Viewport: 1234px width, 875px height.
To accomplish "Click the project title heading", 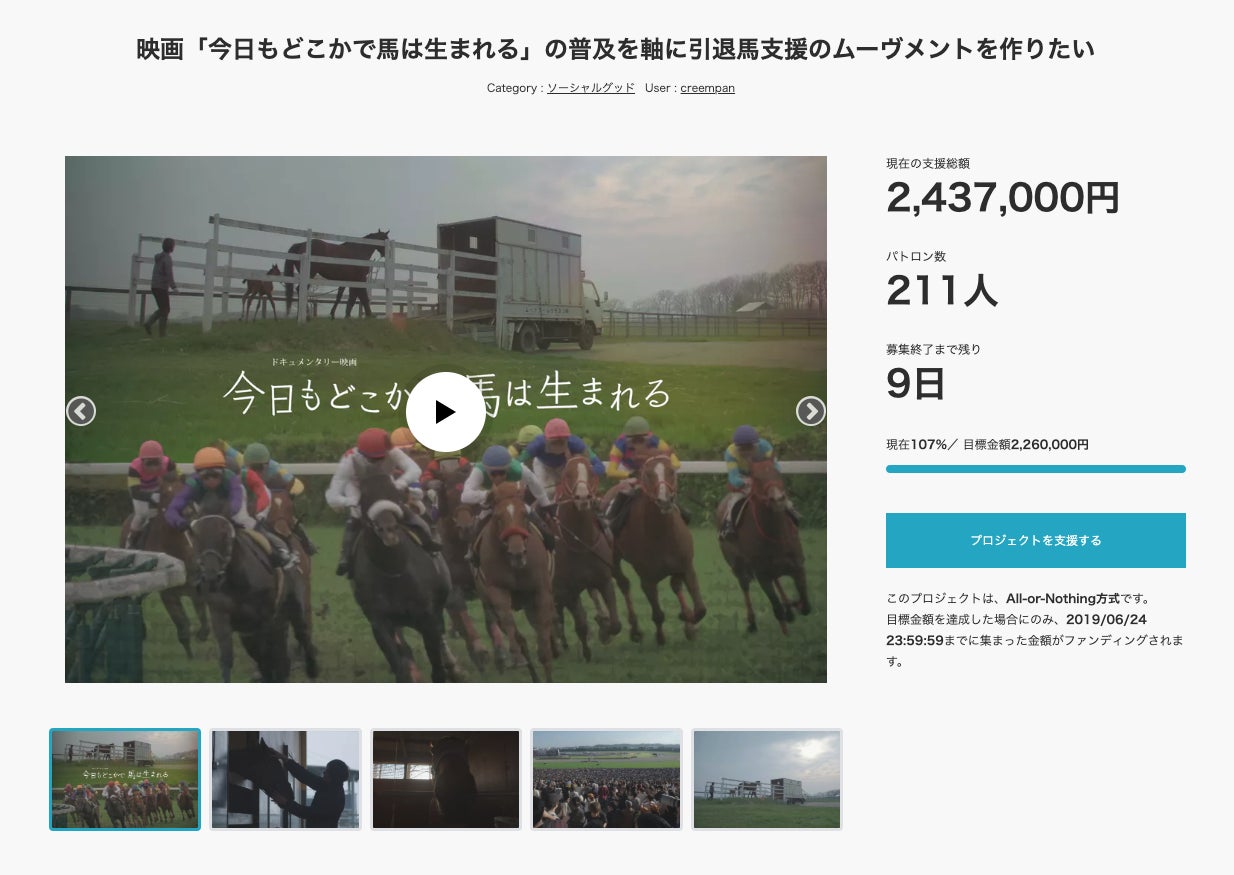I will [x=616, y=49].
